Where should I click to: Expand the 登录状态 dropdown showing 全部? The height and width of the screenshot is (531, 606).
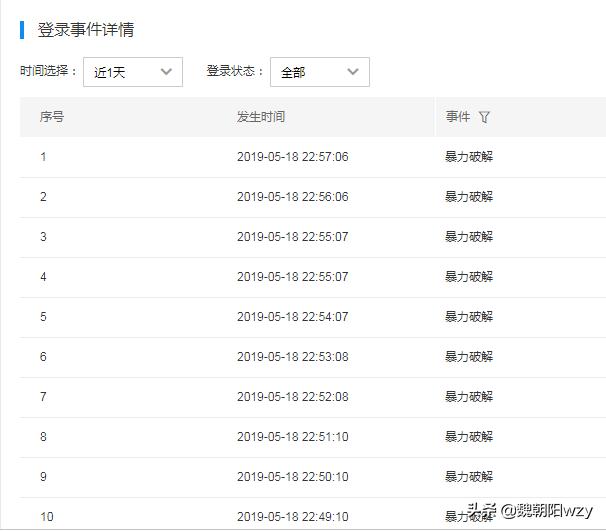click(319, 72)
